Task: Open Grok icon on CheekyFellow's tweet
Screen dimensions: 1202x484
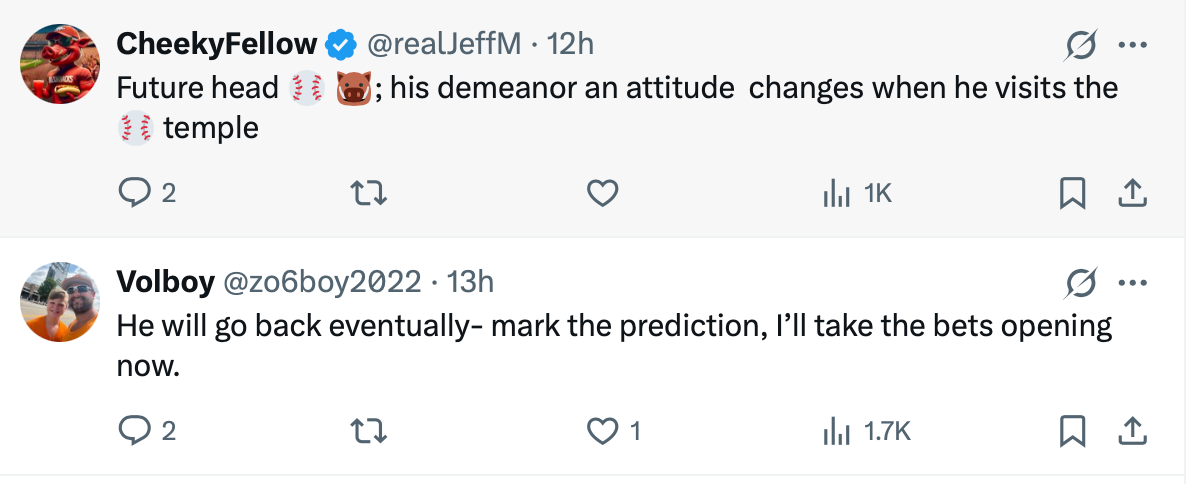Action: click(1082, 45)
